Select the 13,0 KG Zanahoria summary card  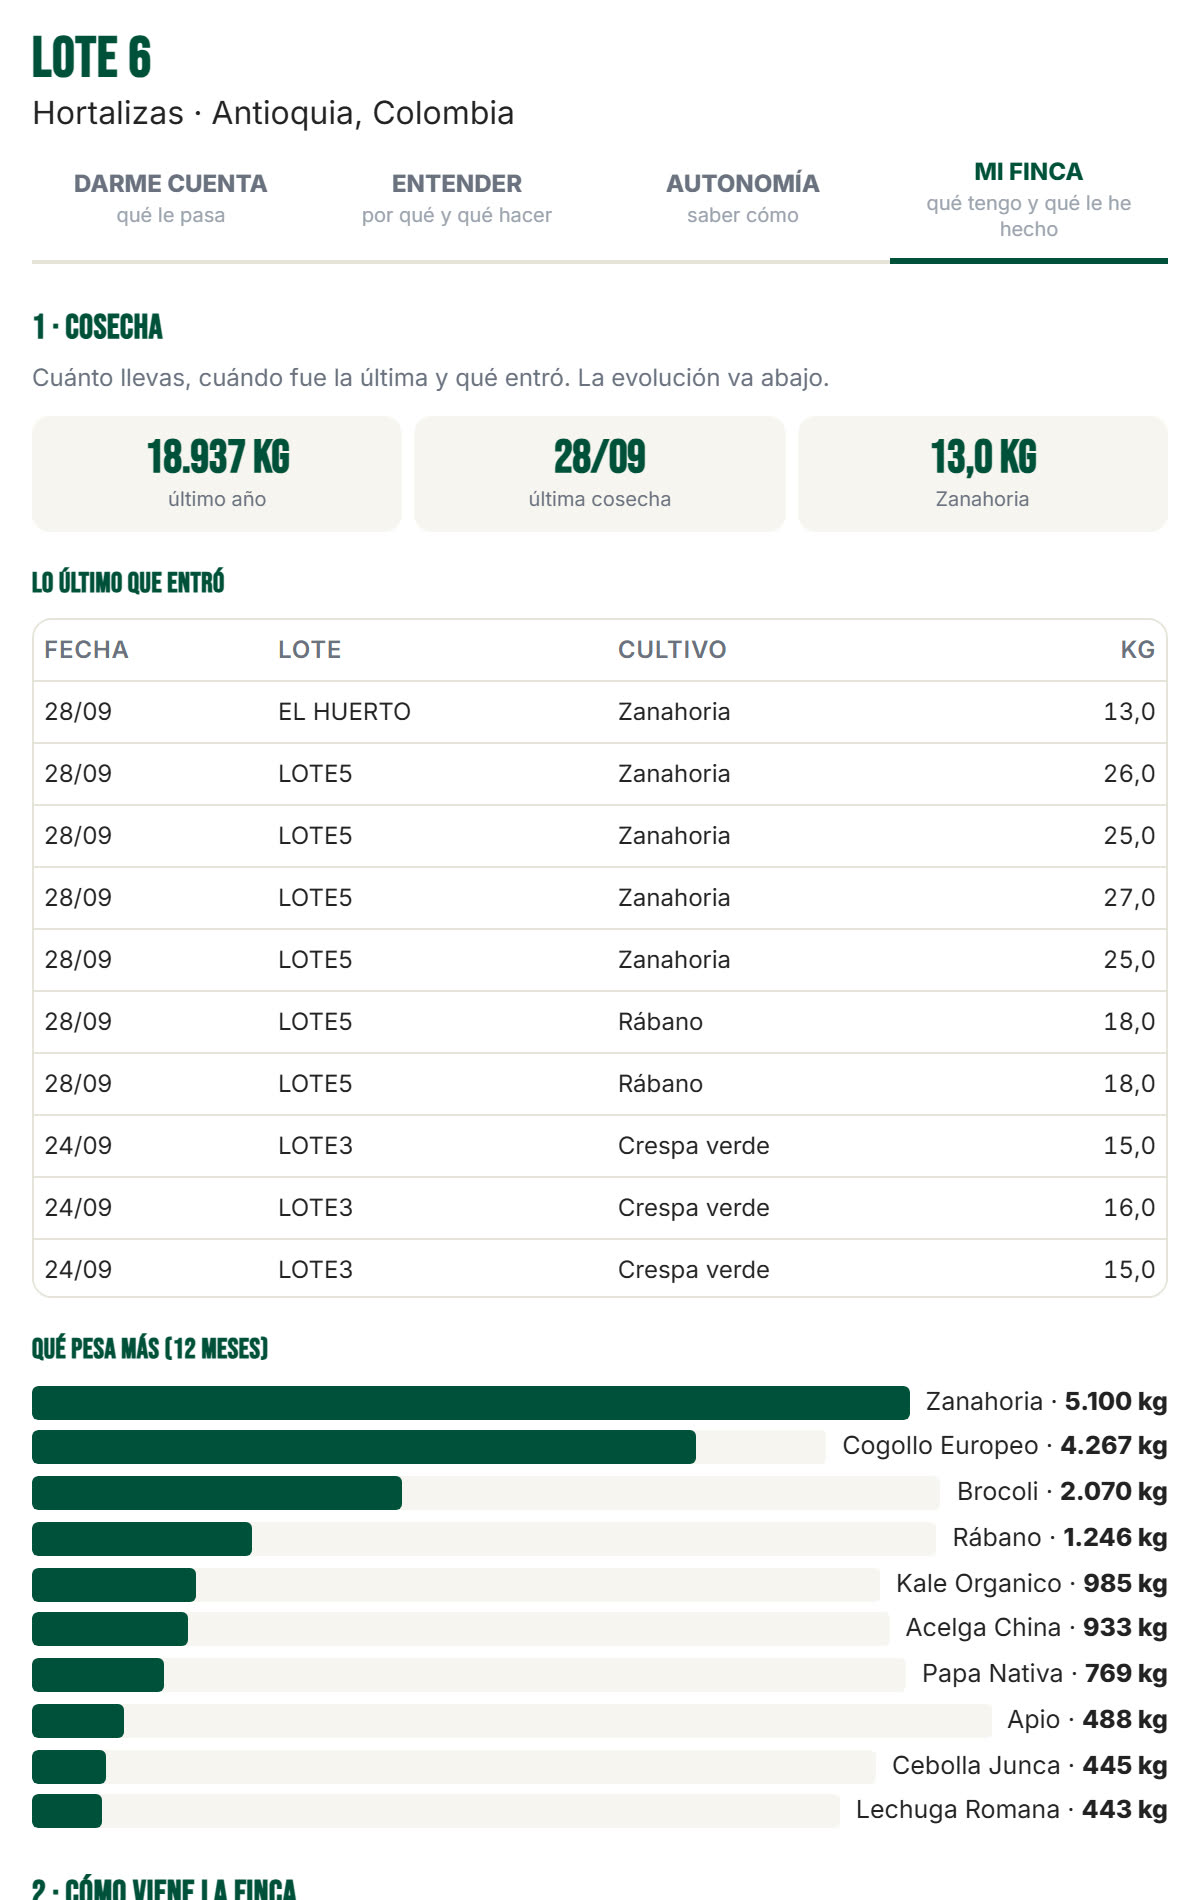tap(983, 473)
